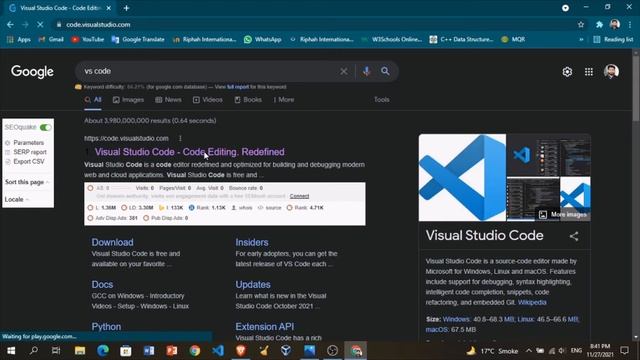Select the All results tab
Screen dimensions: 640x360
point(93,100)
